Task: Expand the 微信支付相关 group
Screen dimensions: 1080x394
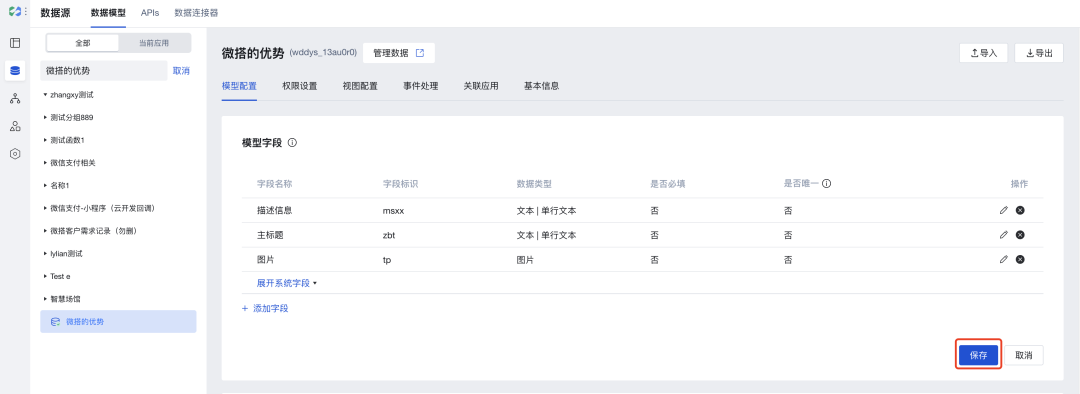Action: coord(45,163)
